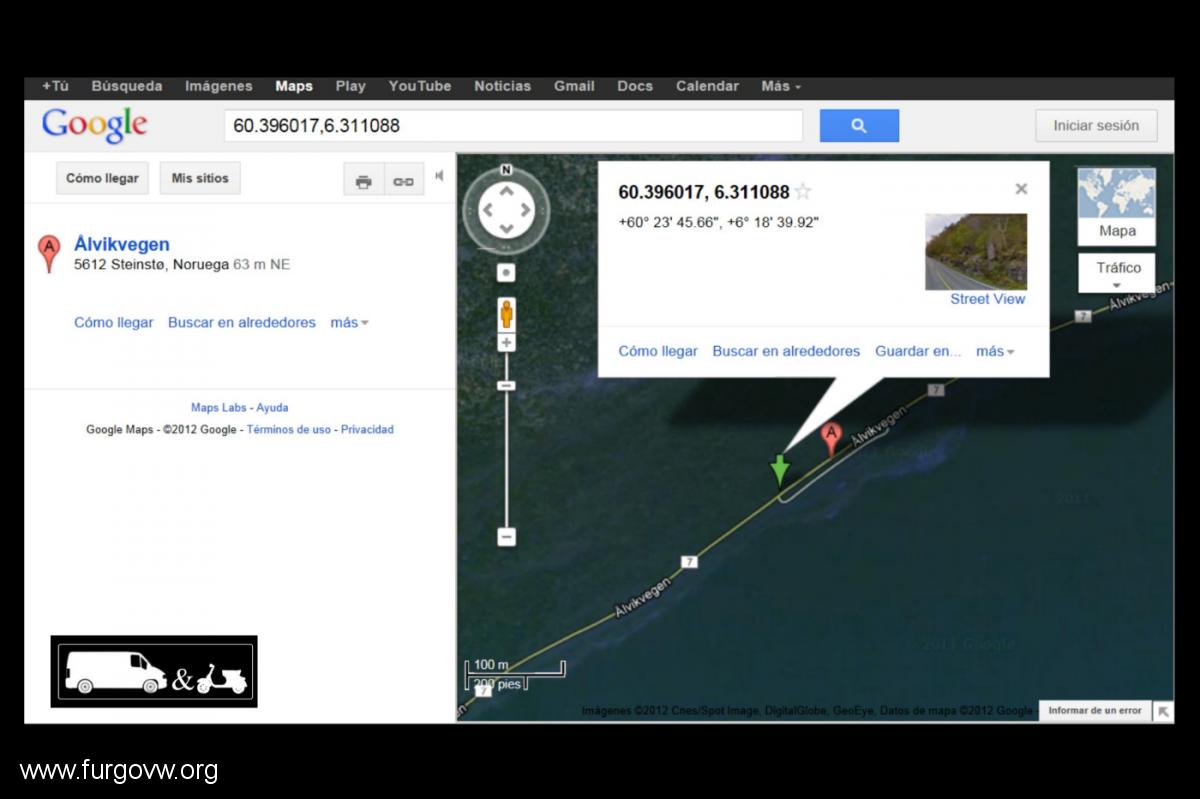Click the Street View link in info window
Image resolution: width=1200 pixels, height=799 pixels.
[988, 299]
